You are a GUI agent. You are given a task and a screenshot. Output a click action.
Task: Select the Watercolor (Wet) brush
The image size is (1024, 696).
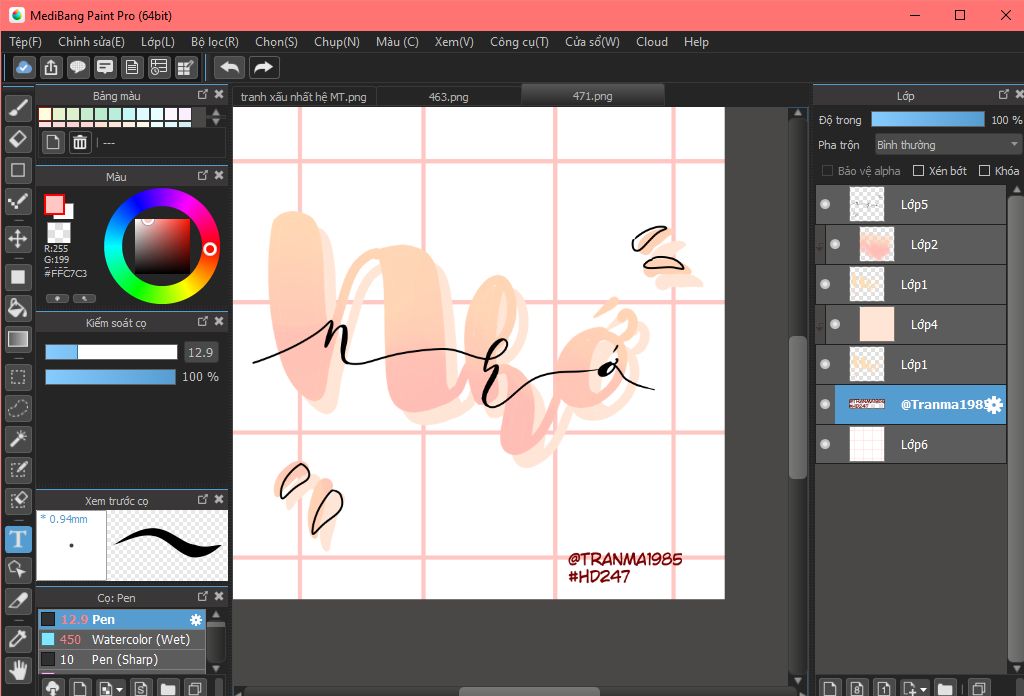[x=121, y=640]
